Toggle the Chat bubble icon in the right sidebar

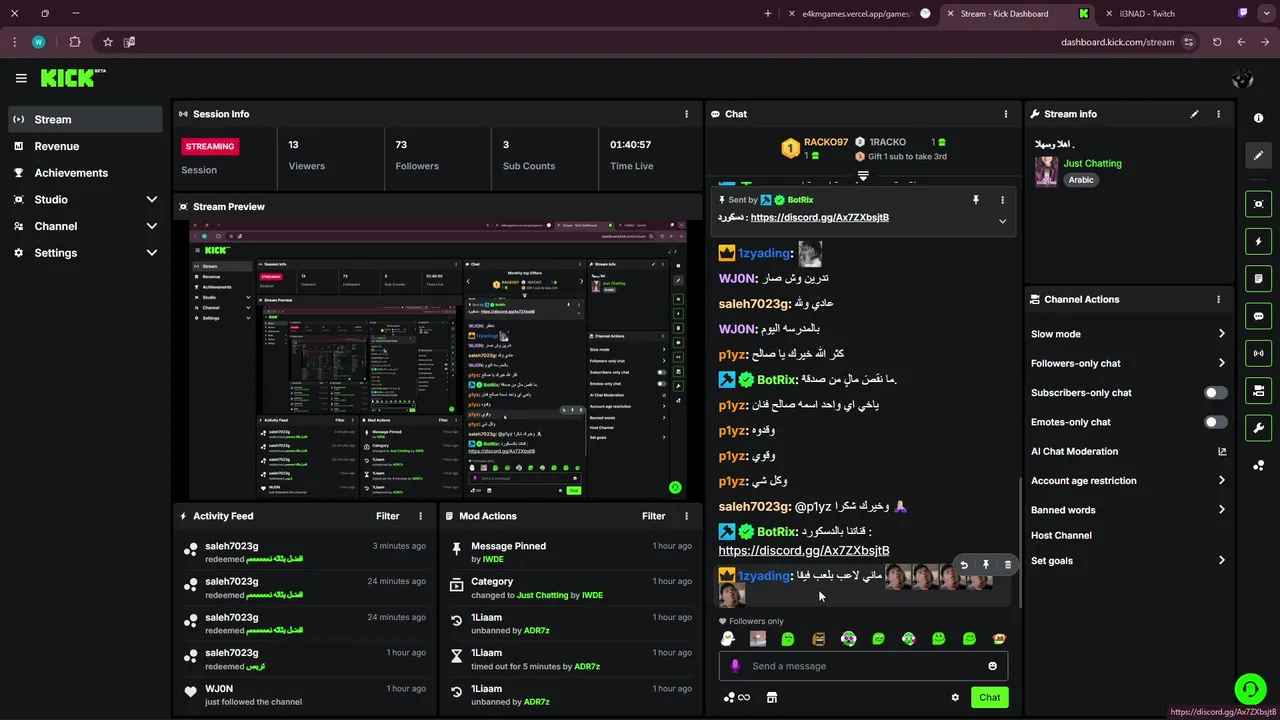click(x=1258, y=316)
